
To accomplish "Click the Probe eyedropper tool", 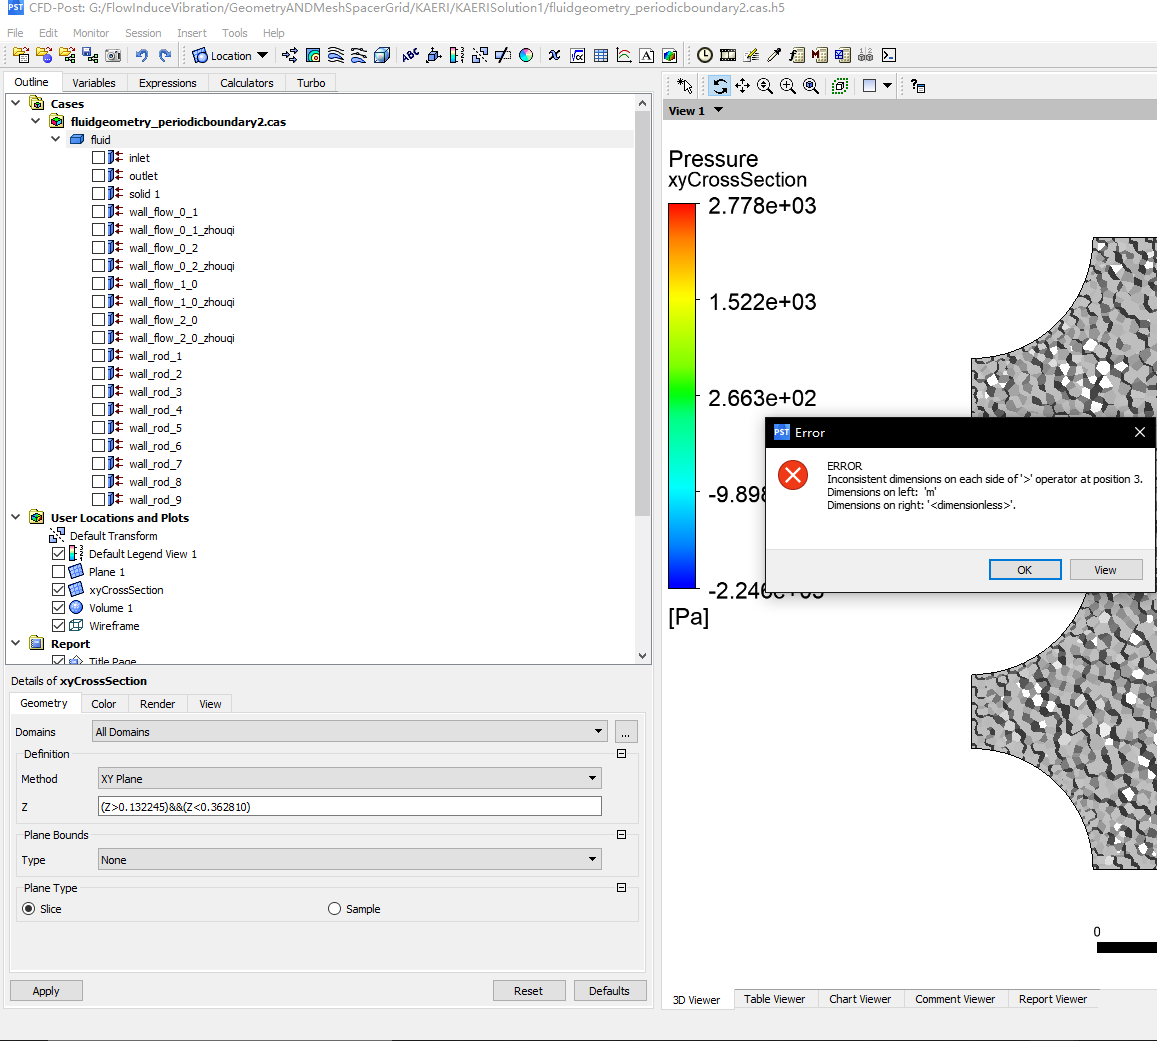I will coord(774,56).
